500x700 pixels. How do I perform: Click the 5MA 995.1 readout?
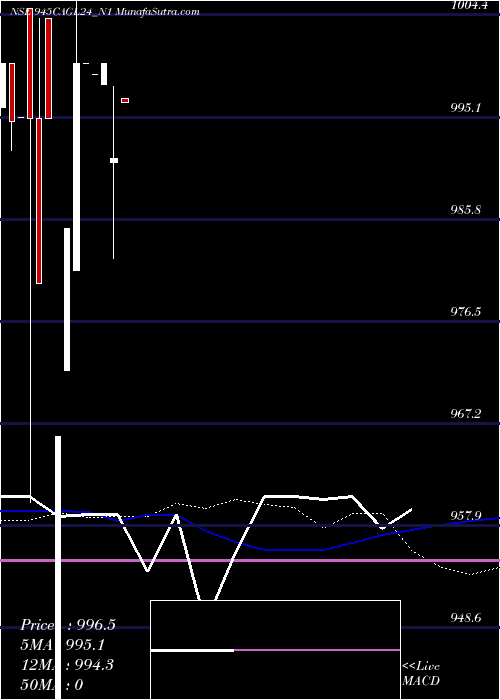coord(63,645)
